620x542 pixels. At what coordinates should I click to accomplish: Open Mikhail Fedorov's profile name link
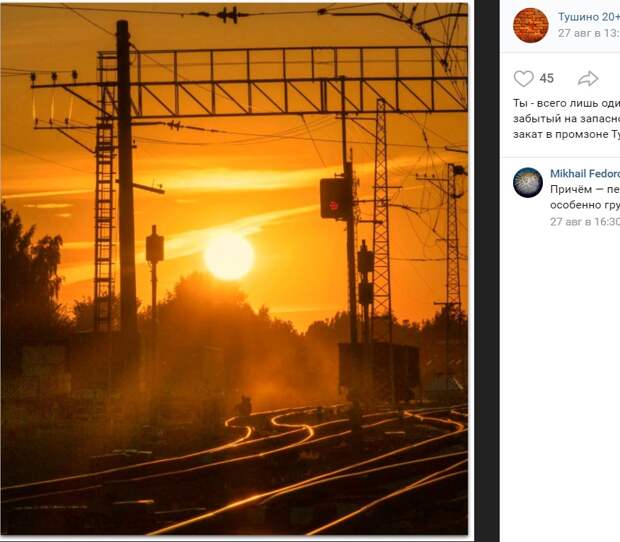point(585,173)
